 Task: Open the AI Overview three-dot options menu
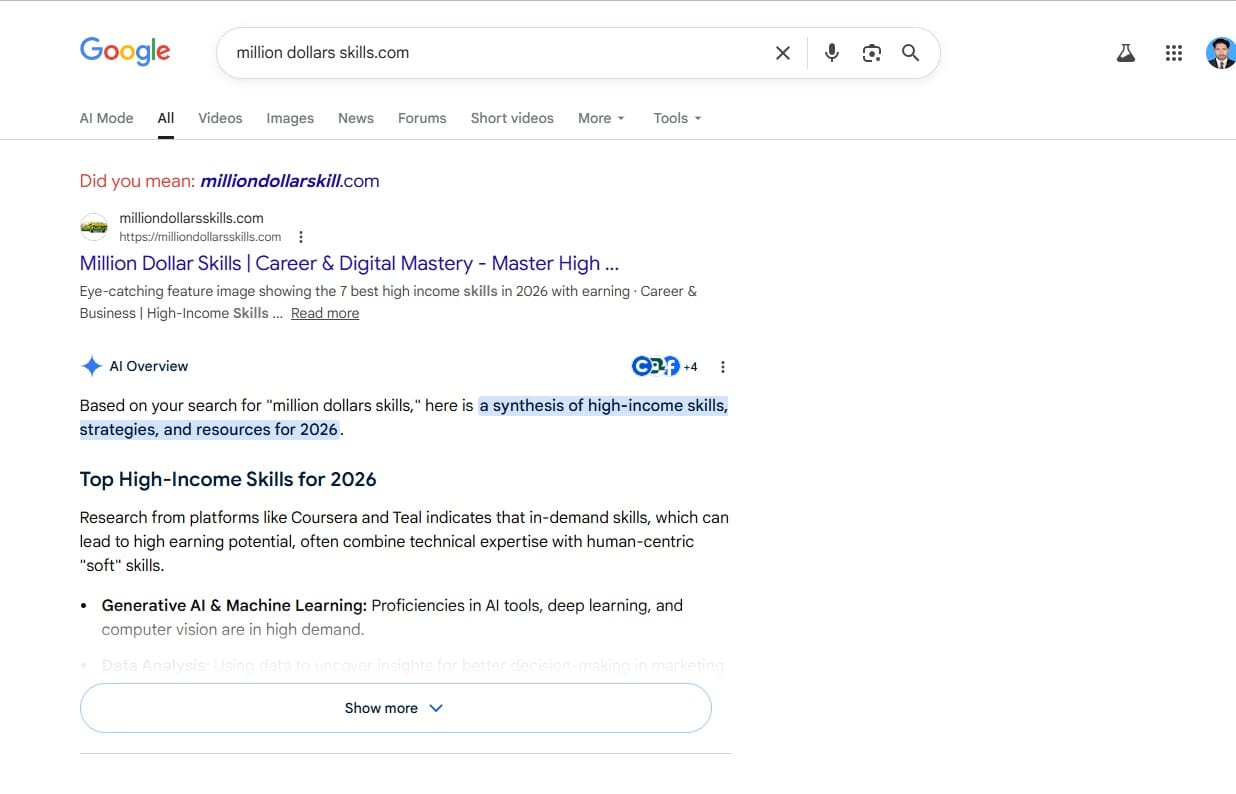pyautogui.click(x=723, y=367)
